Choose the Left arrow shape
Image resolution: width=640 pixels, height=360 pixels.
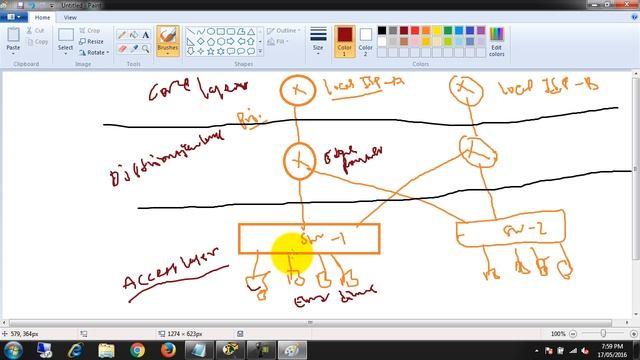(x=241, y=41)
